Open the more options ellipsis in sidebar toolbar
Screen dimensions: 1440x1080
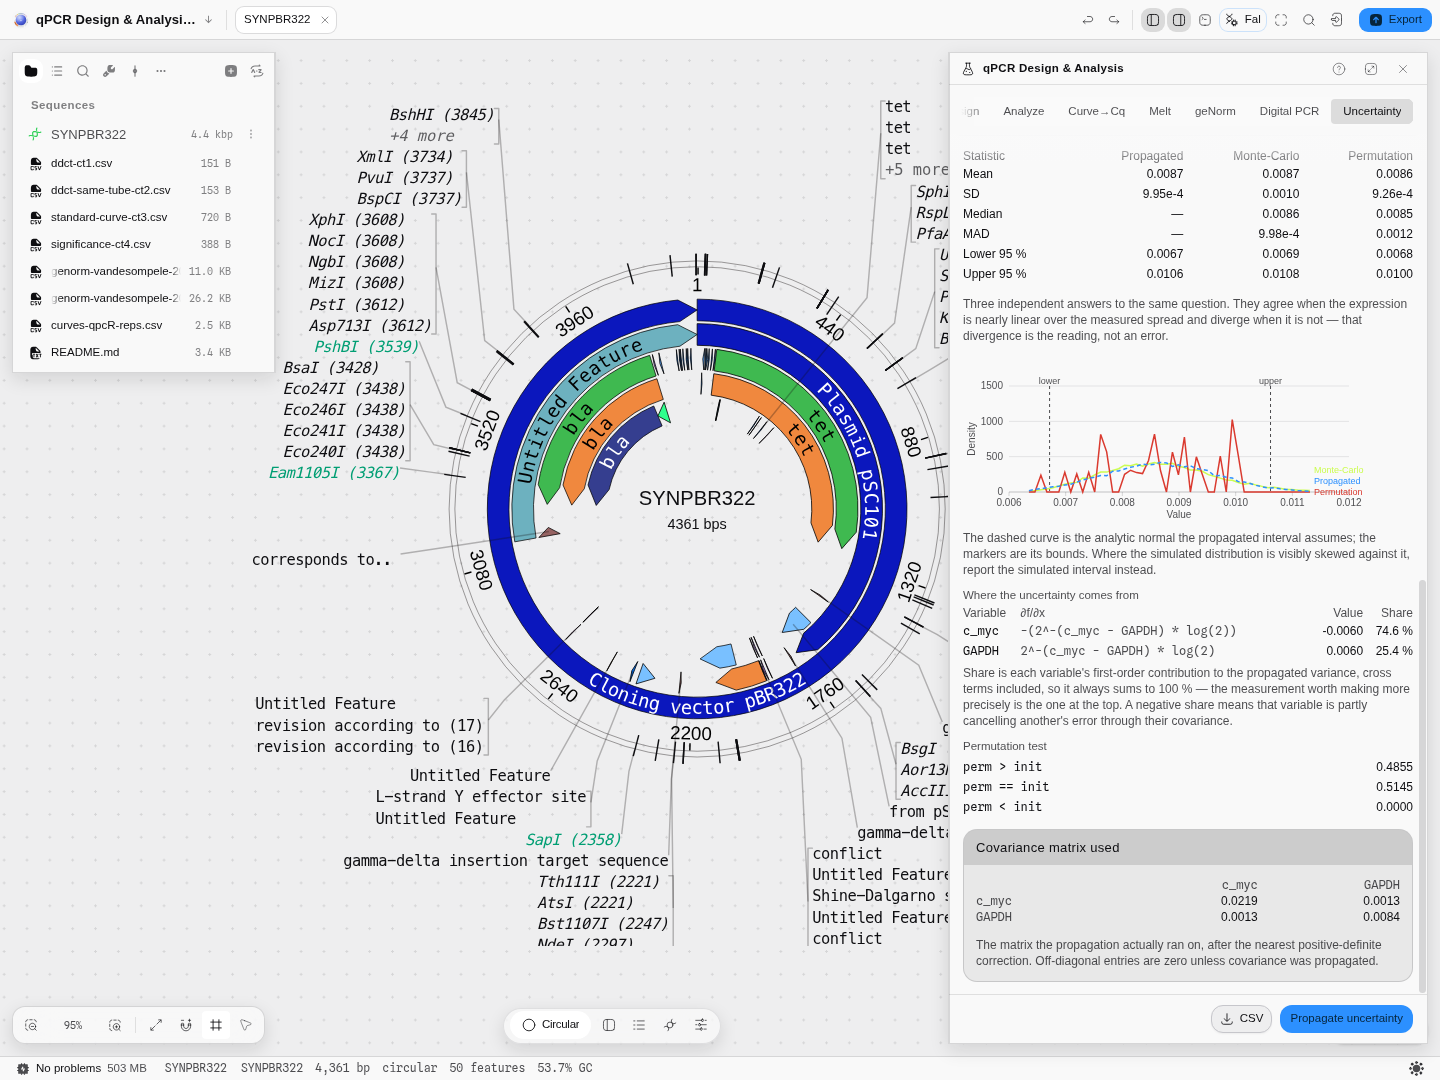point(161,71)
